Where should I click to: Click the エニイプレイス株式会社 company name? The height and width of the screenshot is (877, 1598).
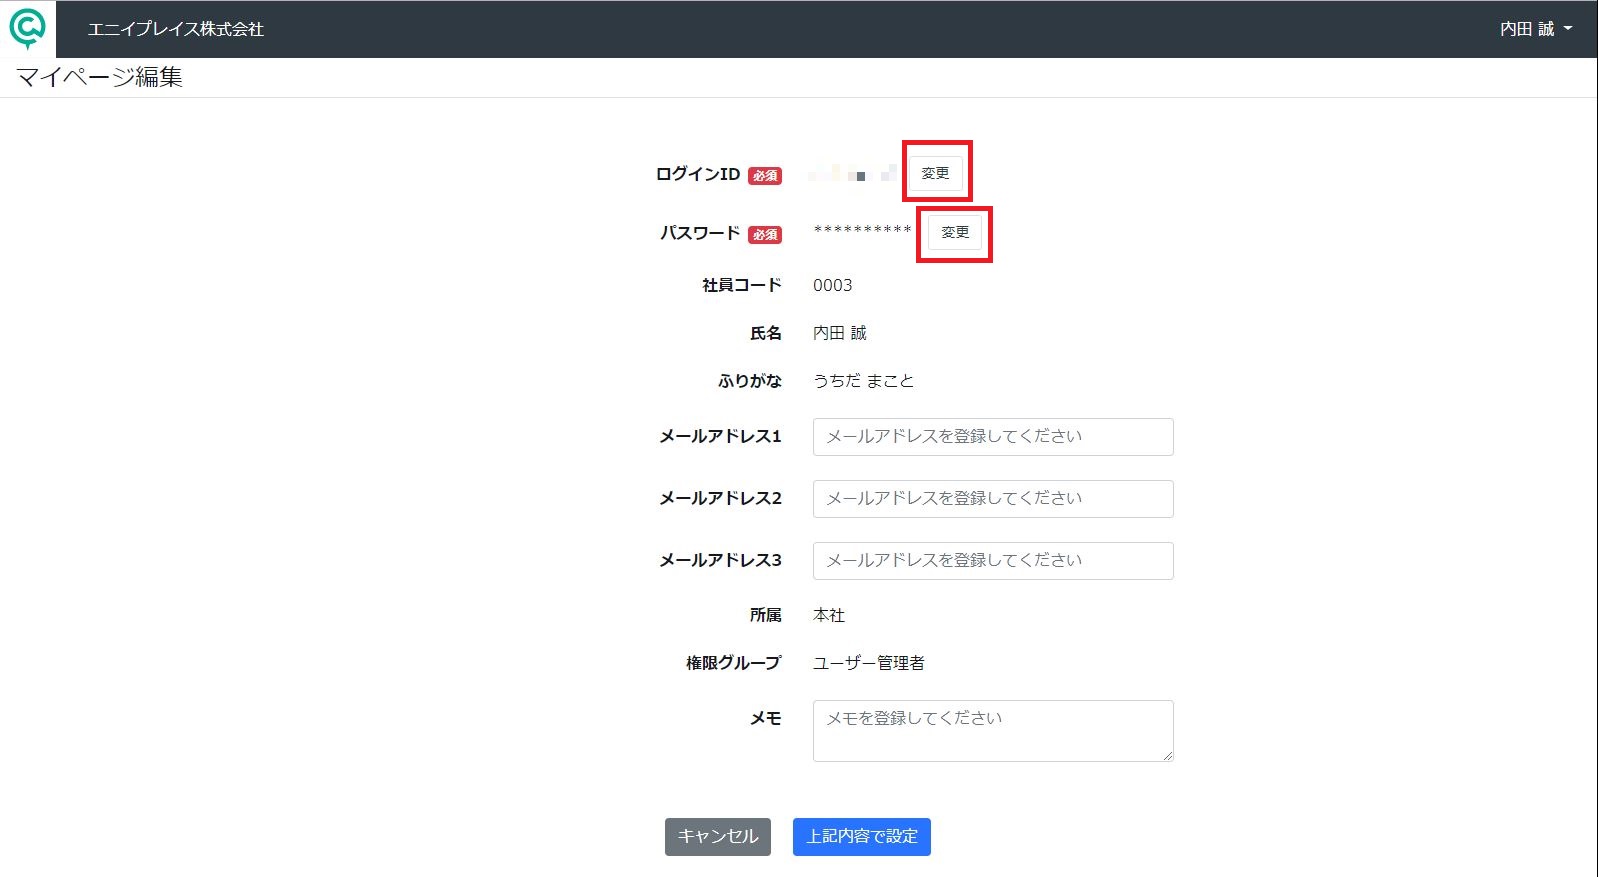click(x=176, y=29)
